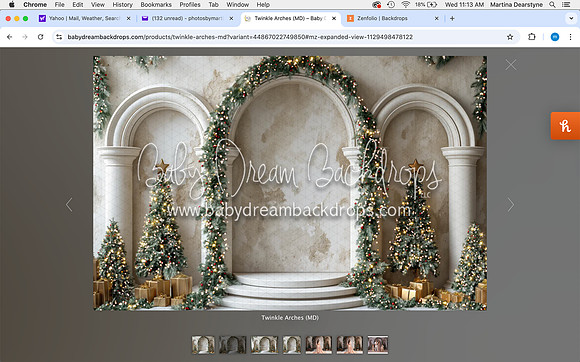Screen dimensions: 580x362
Task: Click the Twinkle Arches (MD) caption text
Action: pos(290,318)
